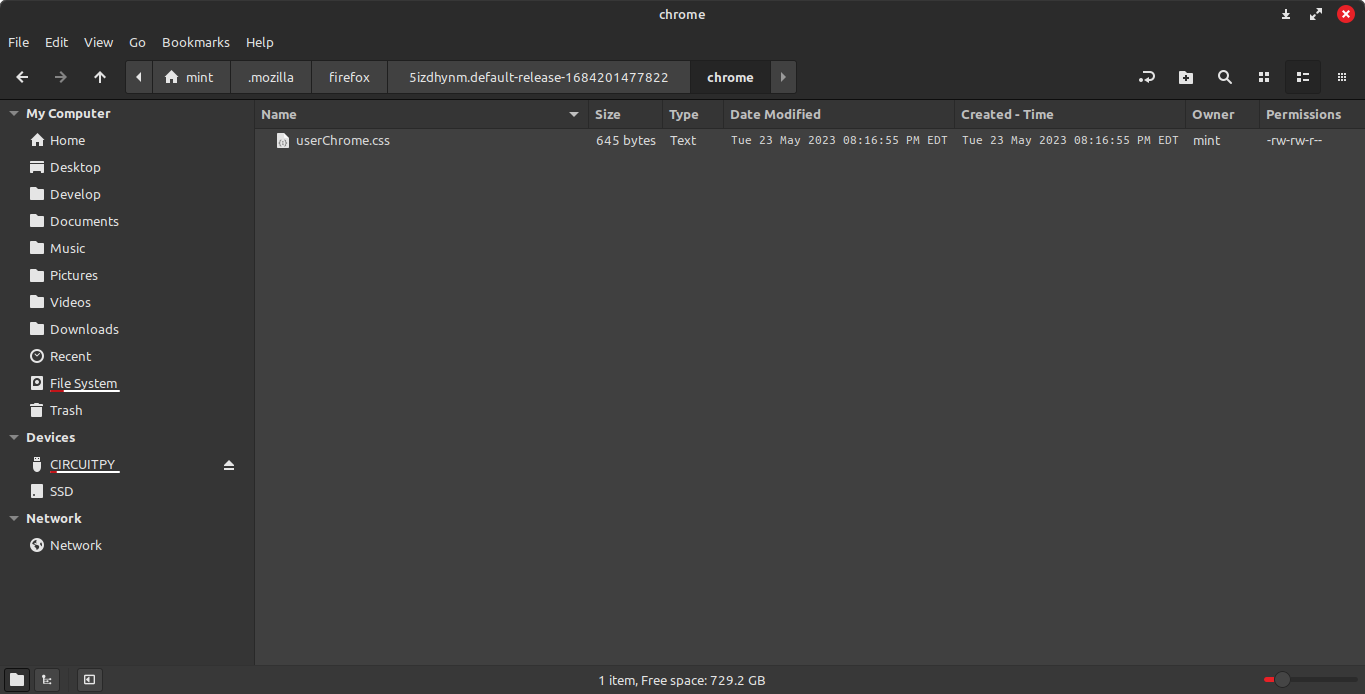
Task: Sort by the Date Modified column
Action: pyautogui.click(x=839, y=115)
